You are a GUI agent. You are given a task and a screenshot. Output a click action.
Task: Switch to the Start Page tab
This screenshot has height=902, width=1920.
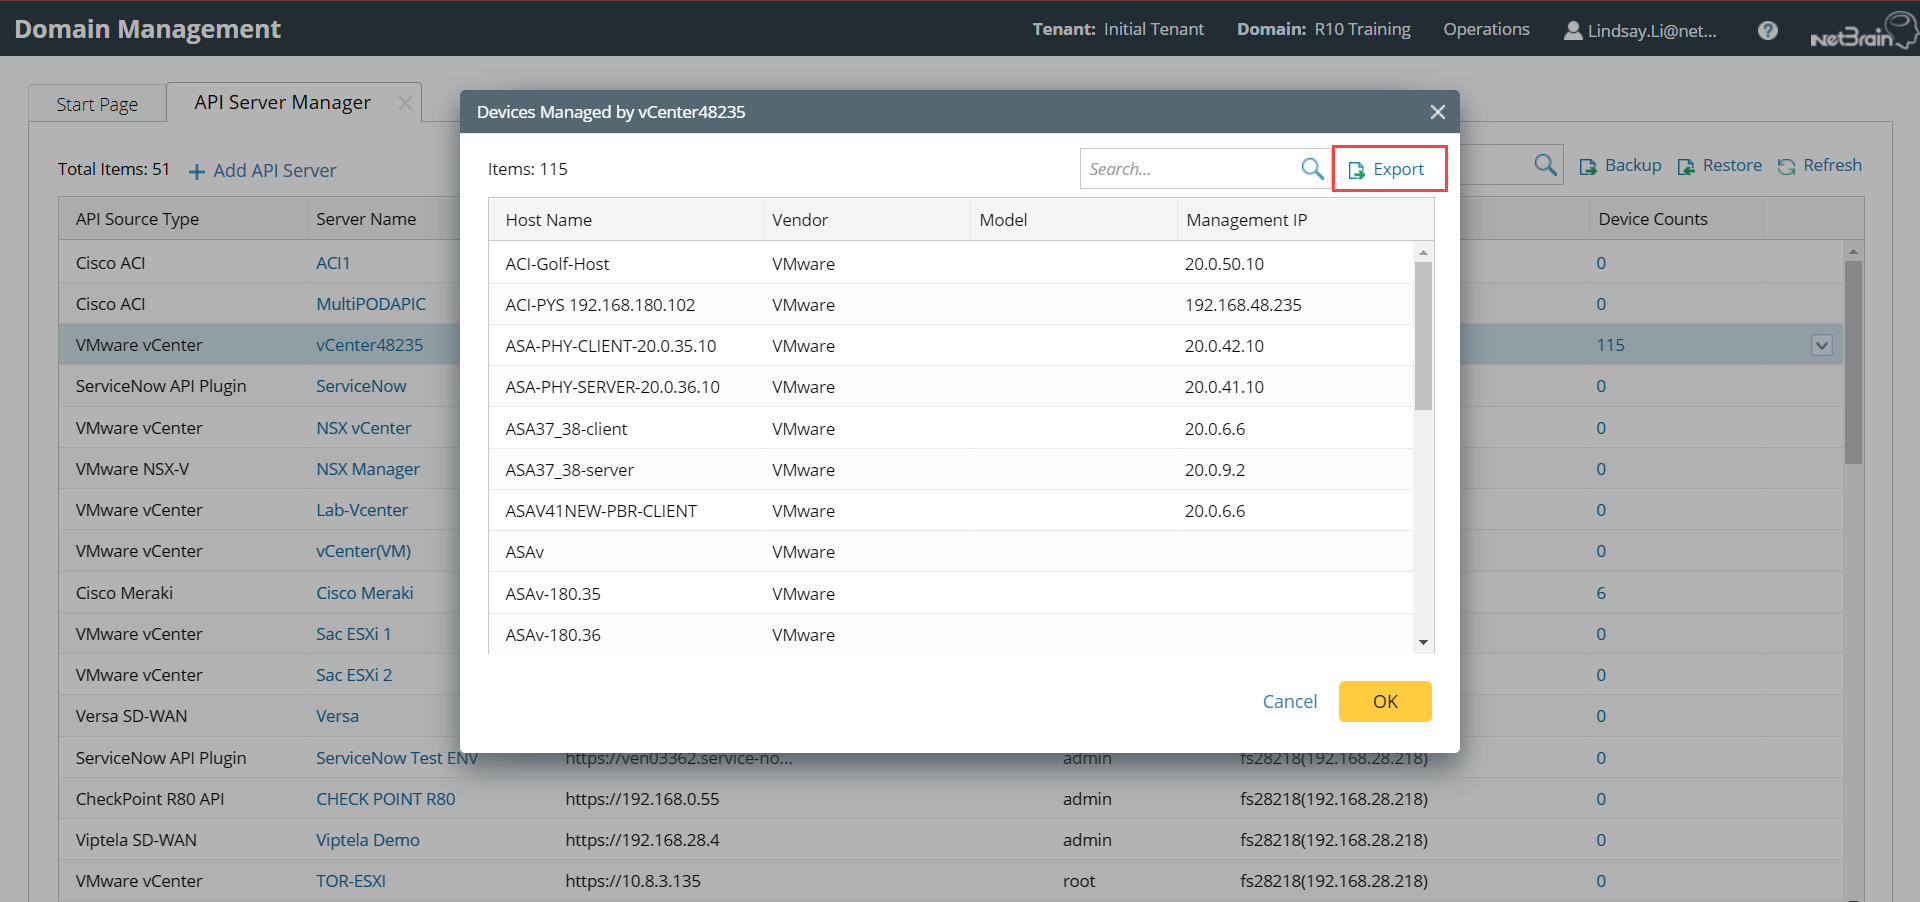(97, 104)
